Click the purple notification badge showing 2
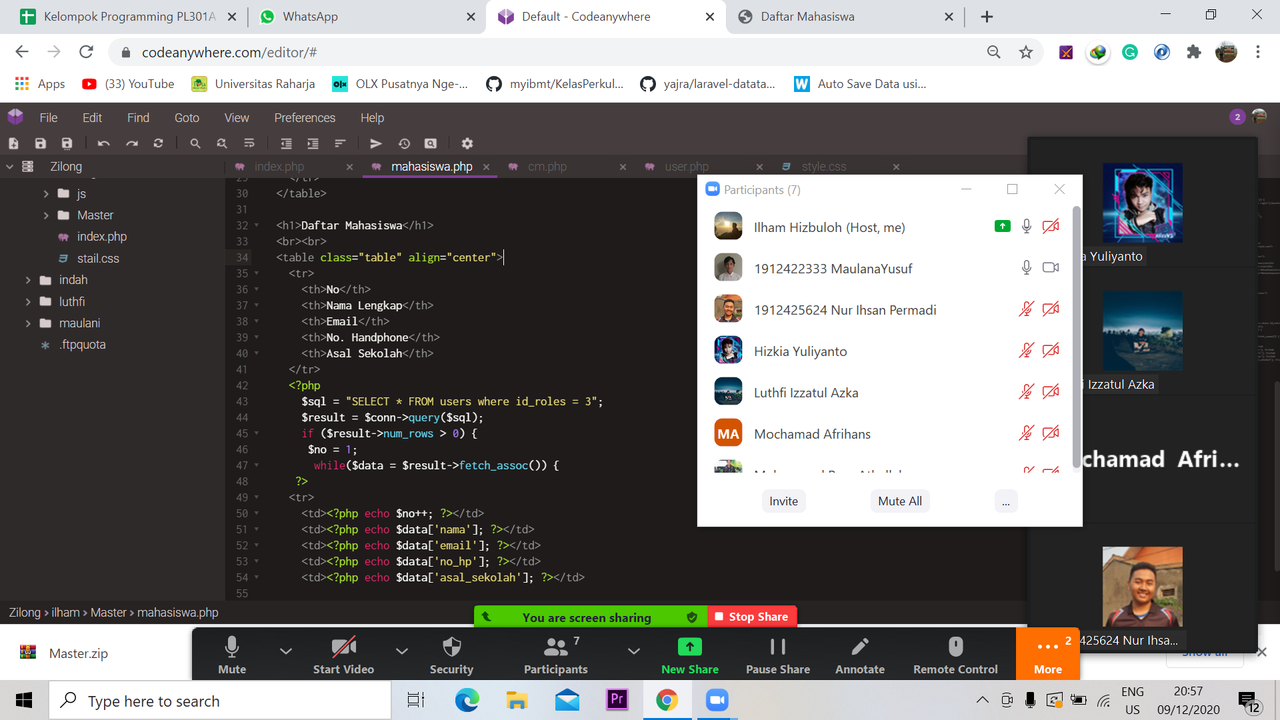This screenshot has width=1280, height=720. pos(1237,117)
